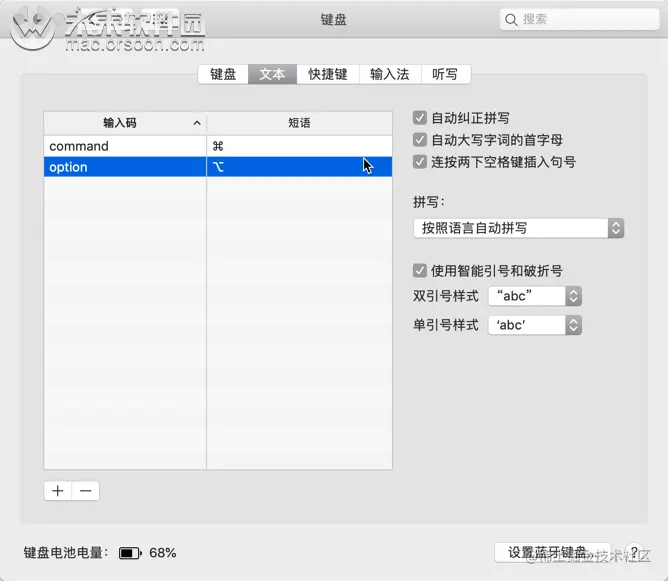Toggle 使用智能引号和破折号 checkbox

coord(420,270)
